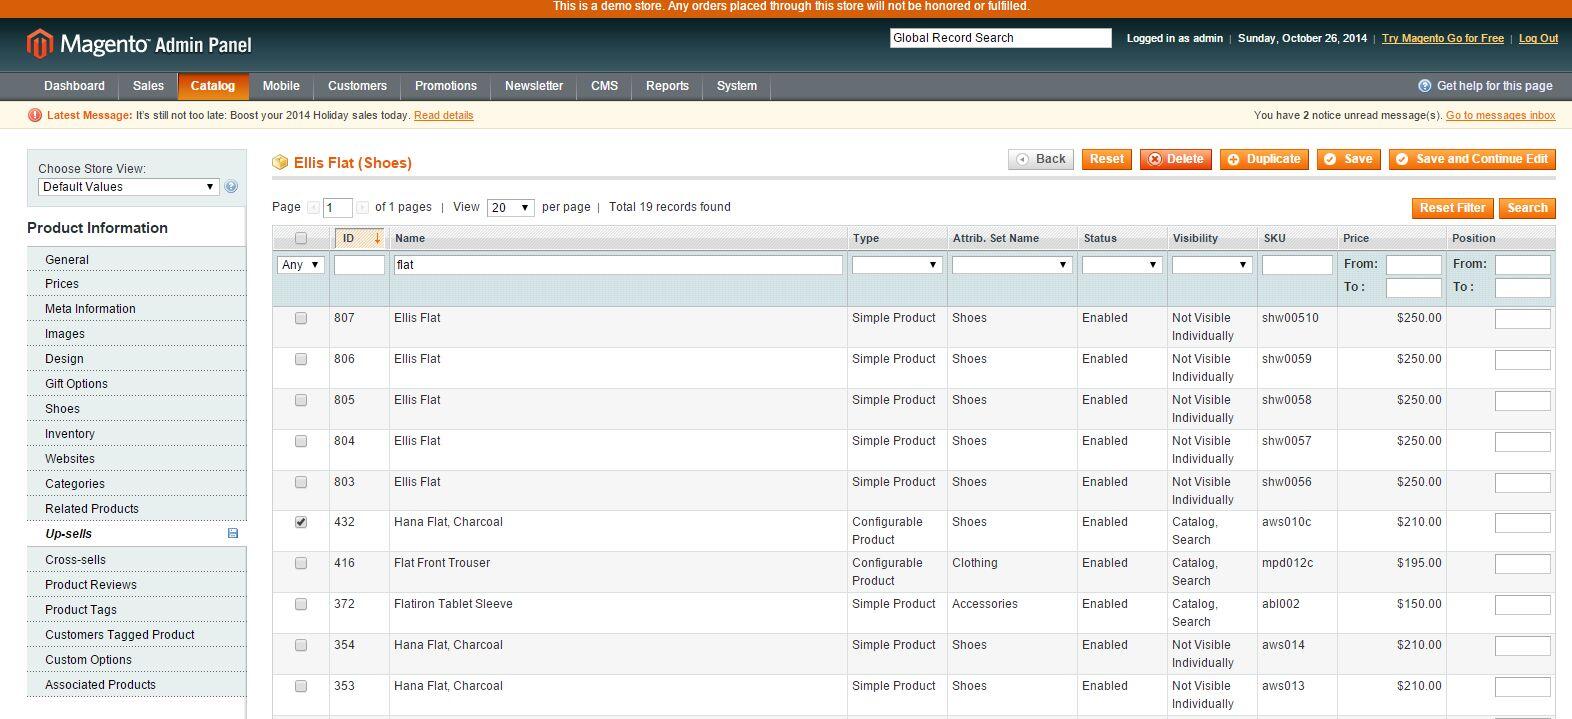This screenshot has height=719, width=1572.
Task: Click Try Magento Go for Free link
Action: (x=1443, y=39)
